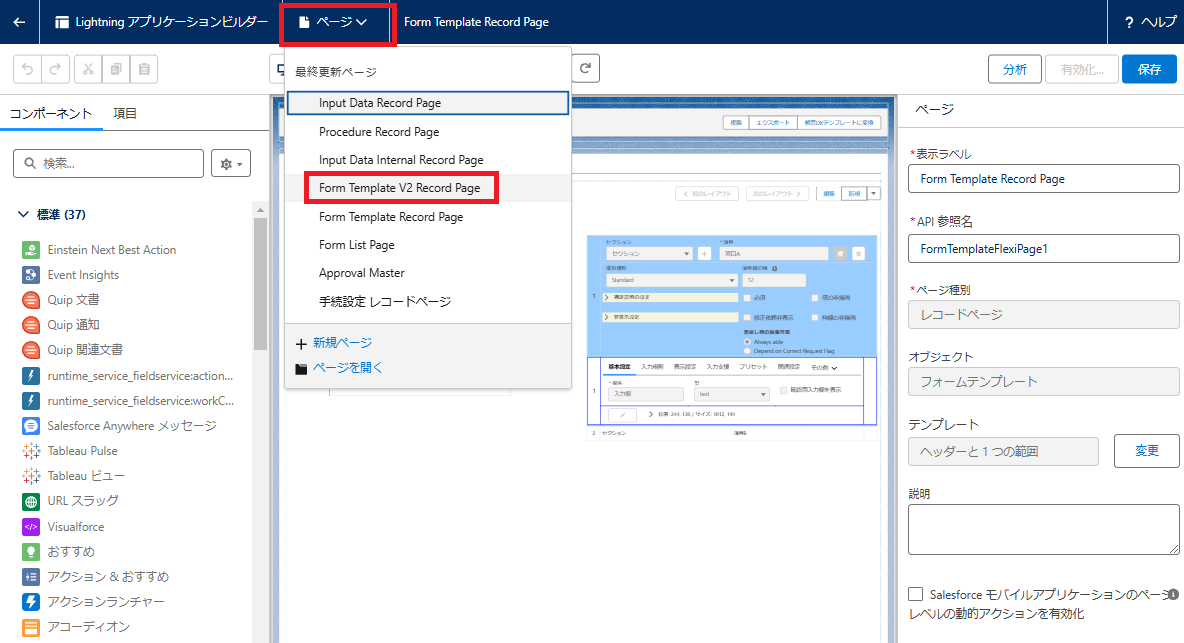Choose Input Data Internal Record Page
The height and width of the screenshot is (643, 1184).
coord(427,160)
